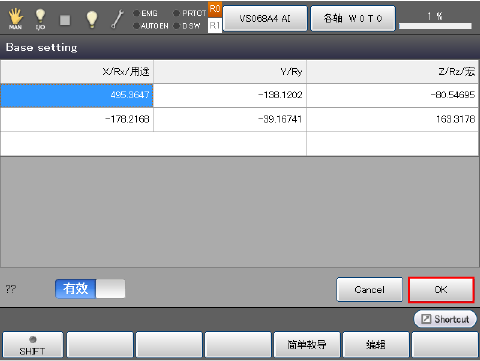Open the VS068A4 robot selection button
Image resolution: width=480 pixels, height=361 pixels.
pos(265,18)
